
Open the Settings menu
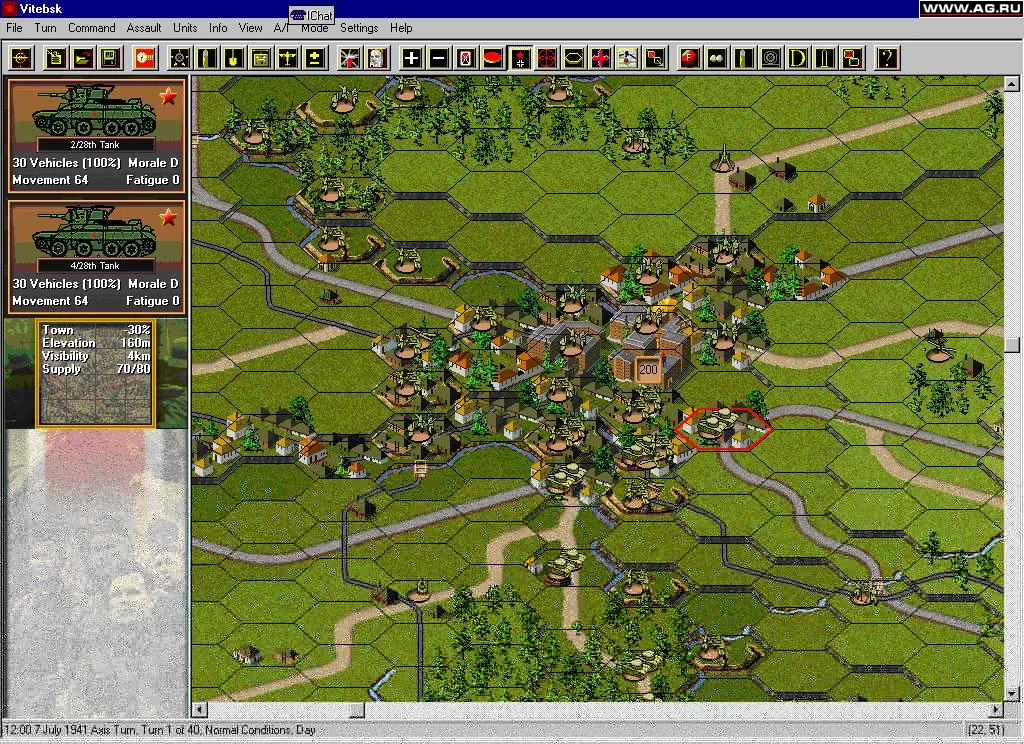tap(359, 28)
